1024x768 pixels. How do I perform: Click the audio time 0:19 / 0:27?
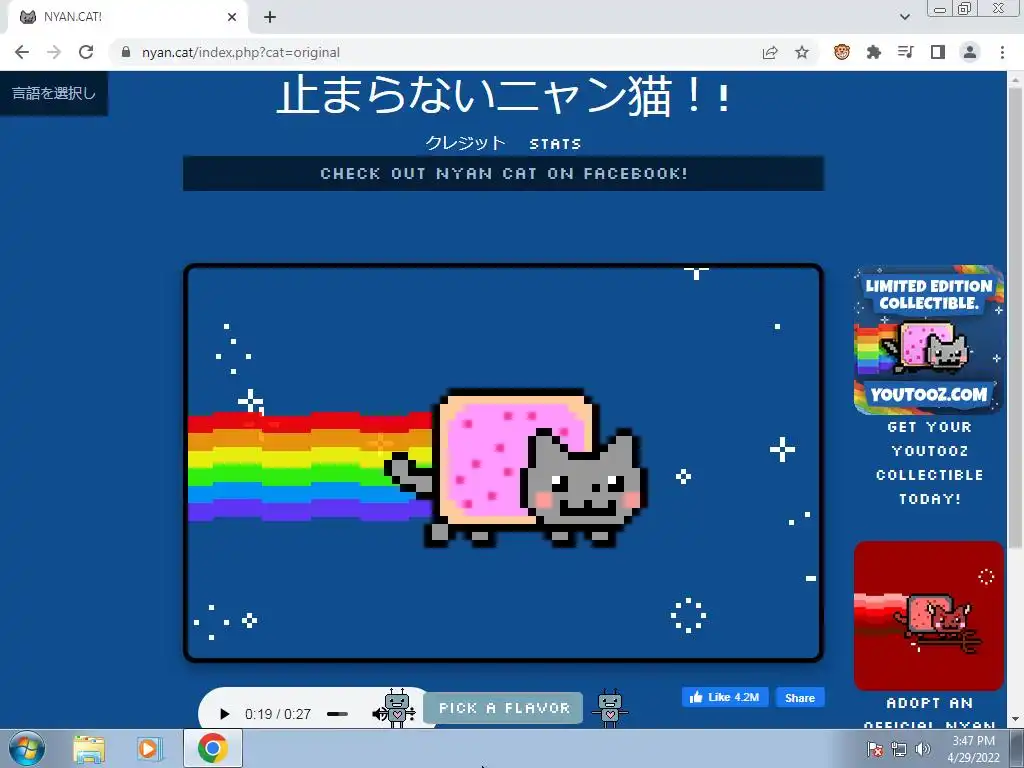click(278, 714)
